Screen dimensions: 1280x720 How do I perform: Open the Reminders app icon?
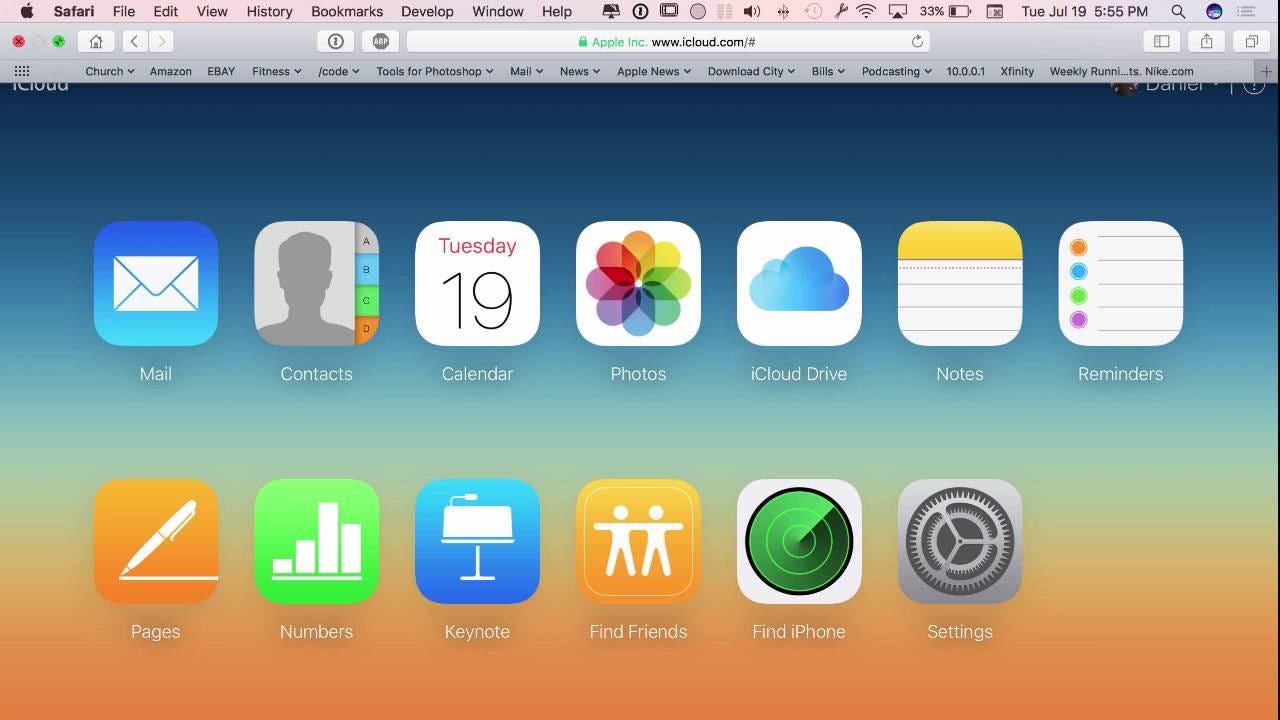coord(1120,283)
